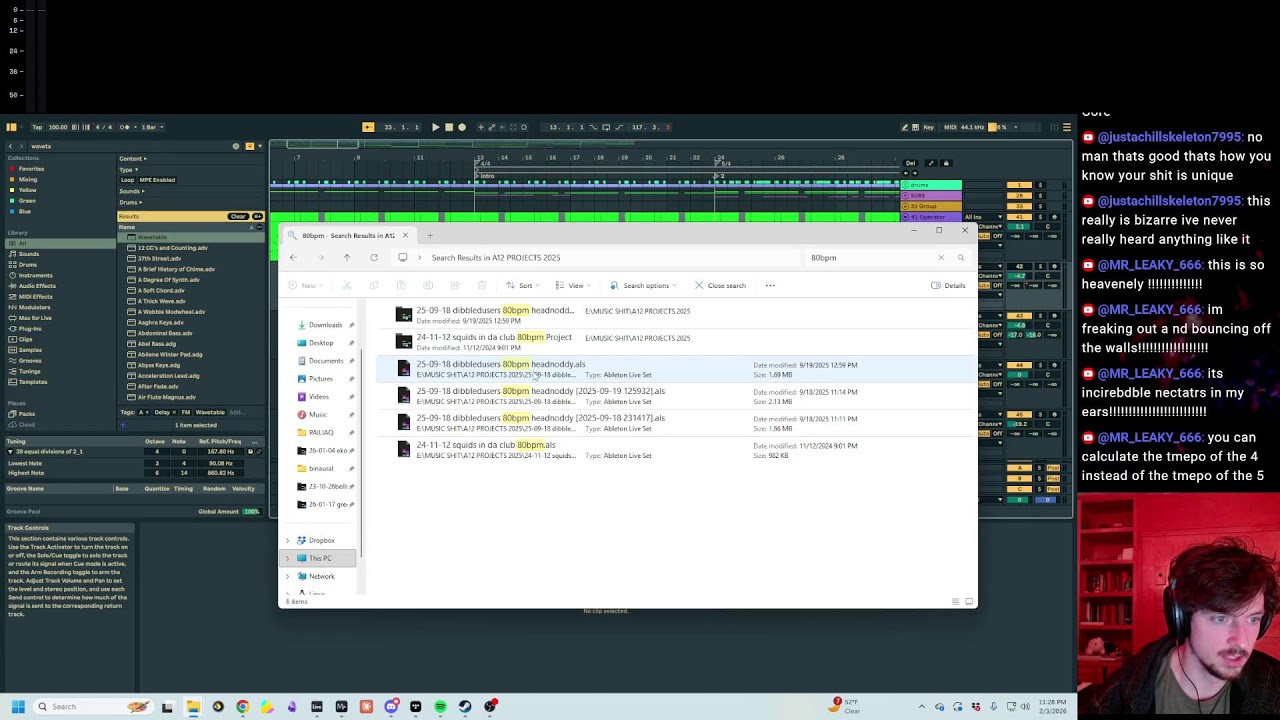Clear the 80bpm search box text

click(941, 258)
